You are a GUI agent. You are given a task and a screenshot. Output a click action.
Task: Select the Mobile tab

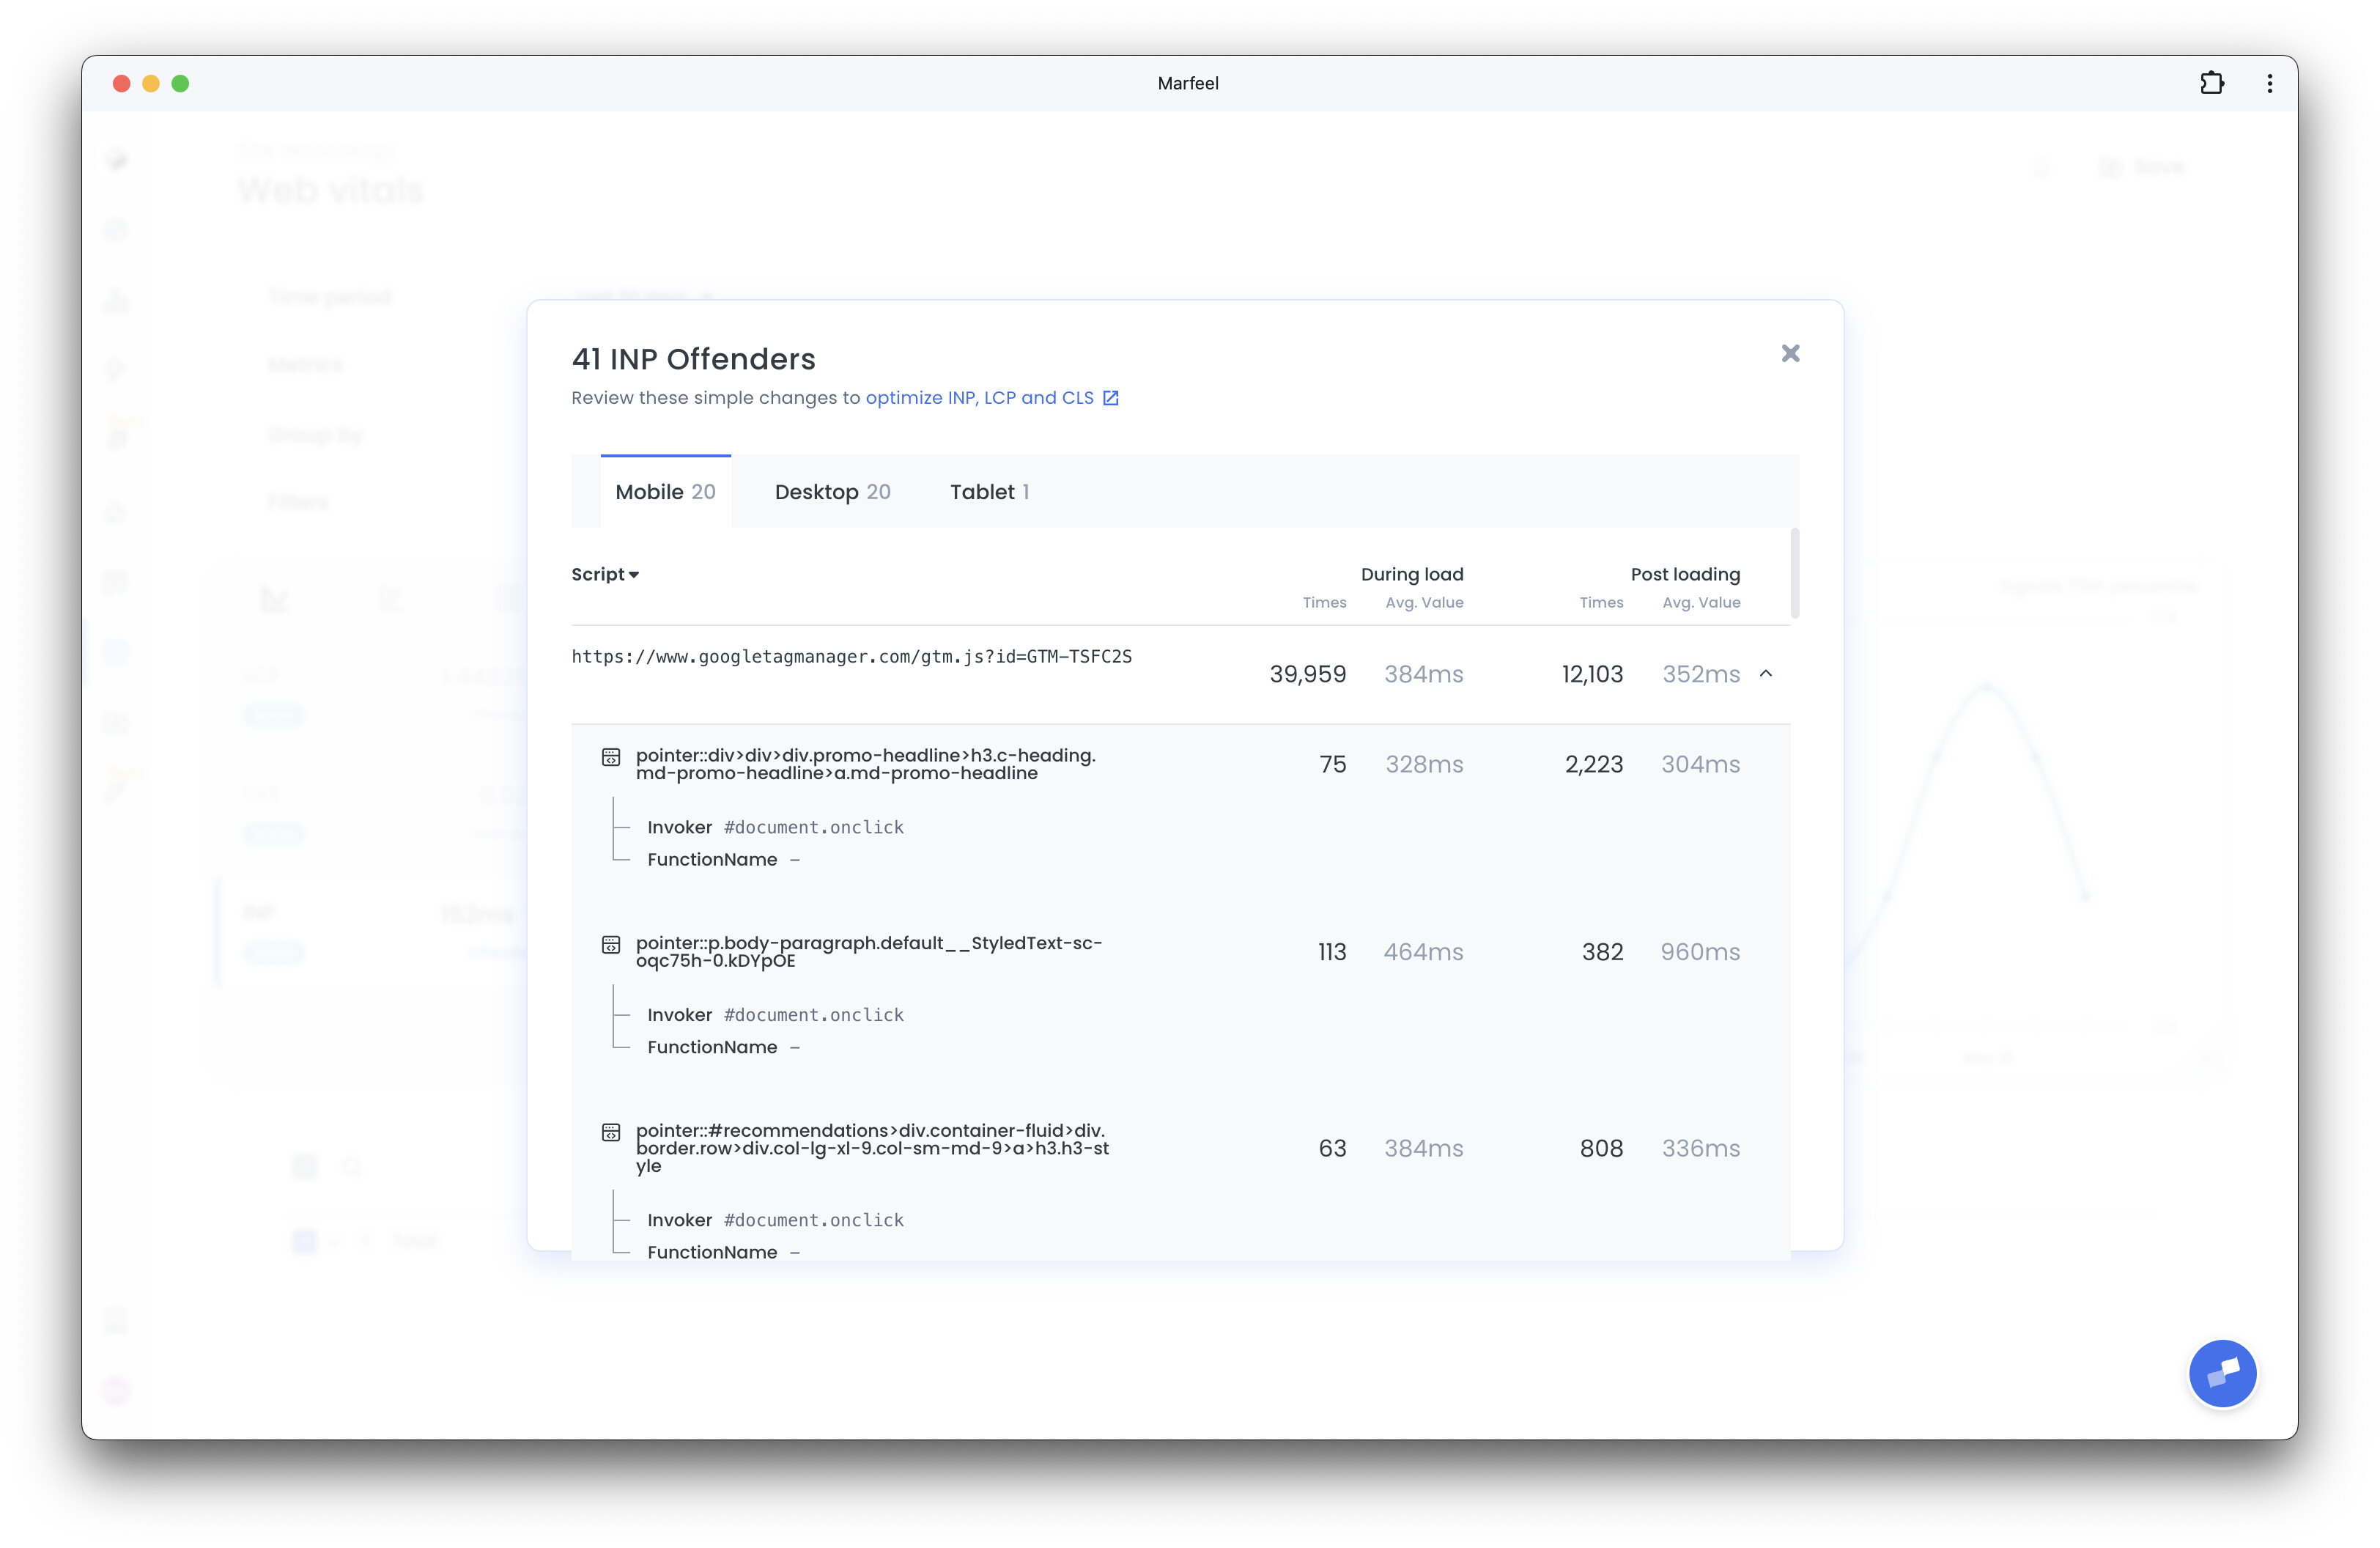tap(665, 492)
